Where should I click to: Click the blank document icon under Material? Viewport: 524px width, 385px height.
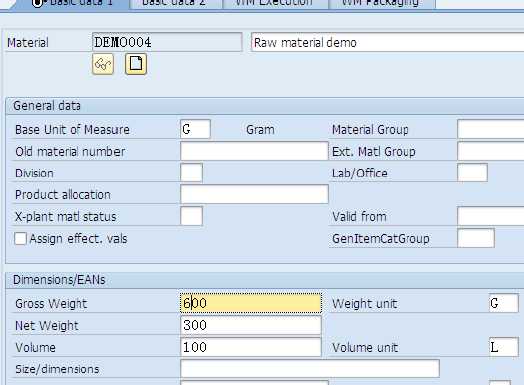(x=136, y=64)
